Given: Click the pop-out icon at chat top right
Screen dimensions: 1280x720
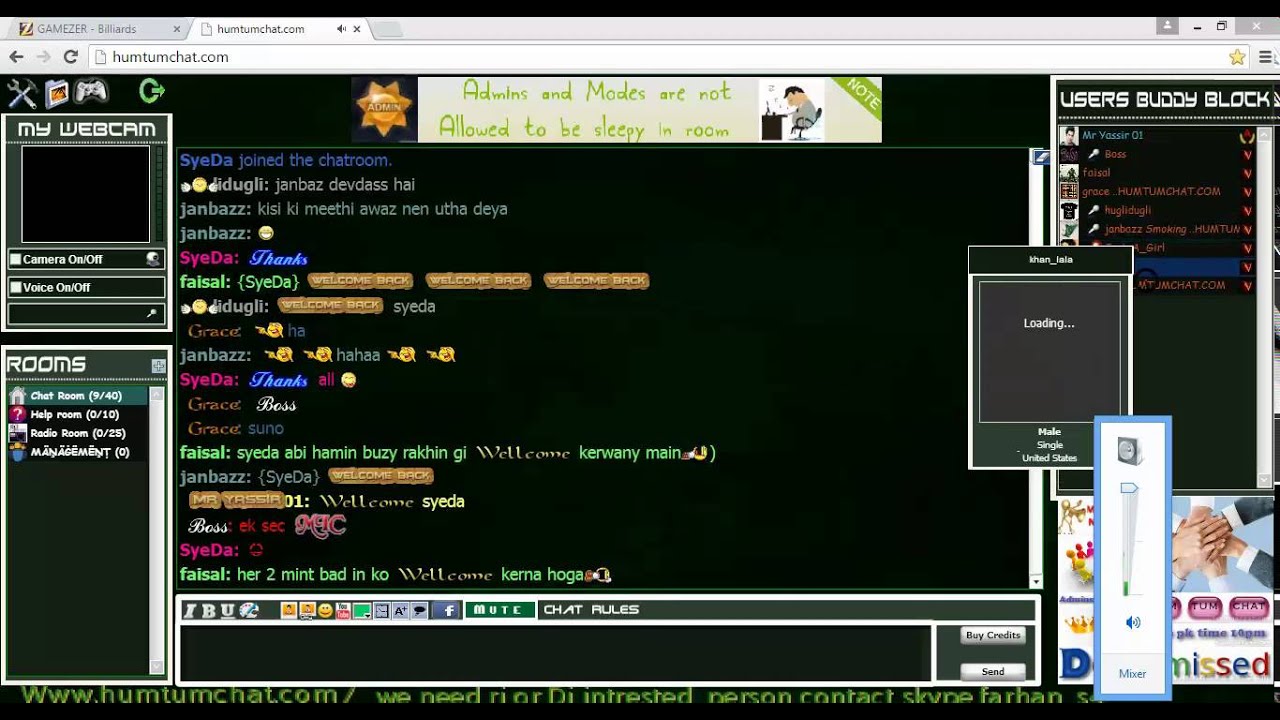Looking at the screenshot, I should click(x=1040, y=157).
